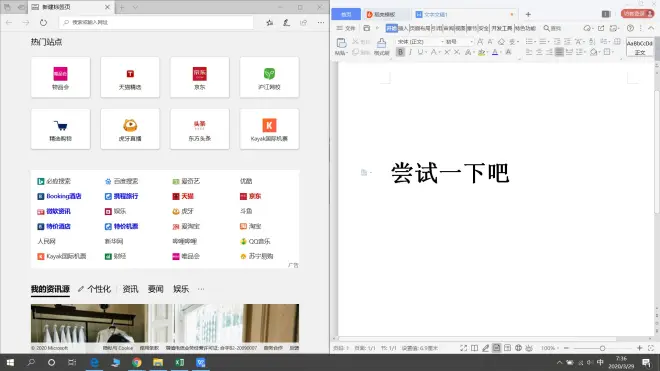Click the 查找 search button in WPS

tap(552, 28)
